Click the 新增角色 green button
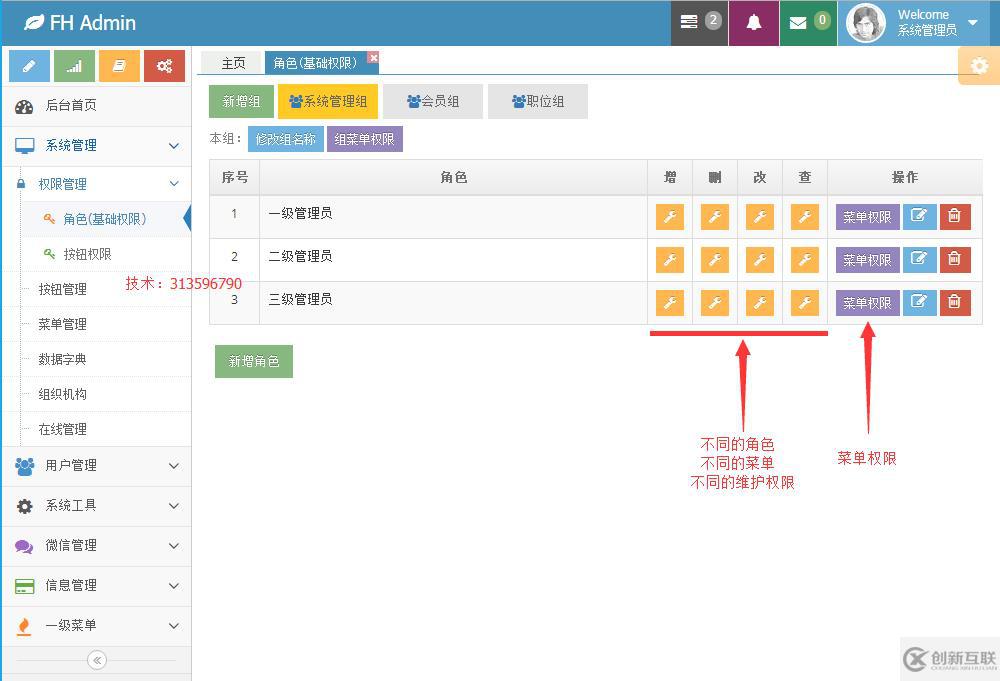The image size is (1000, 681). [253, 361]
